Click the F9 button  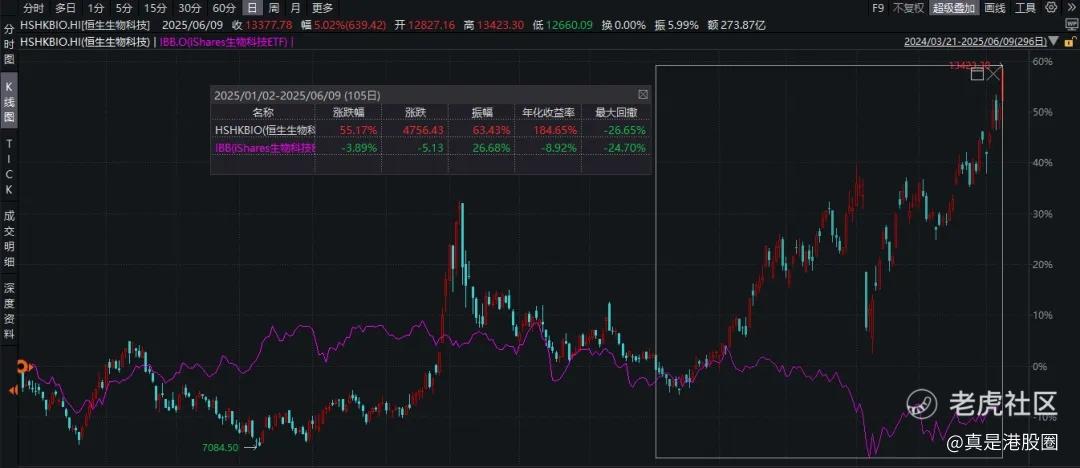[878, 8]
